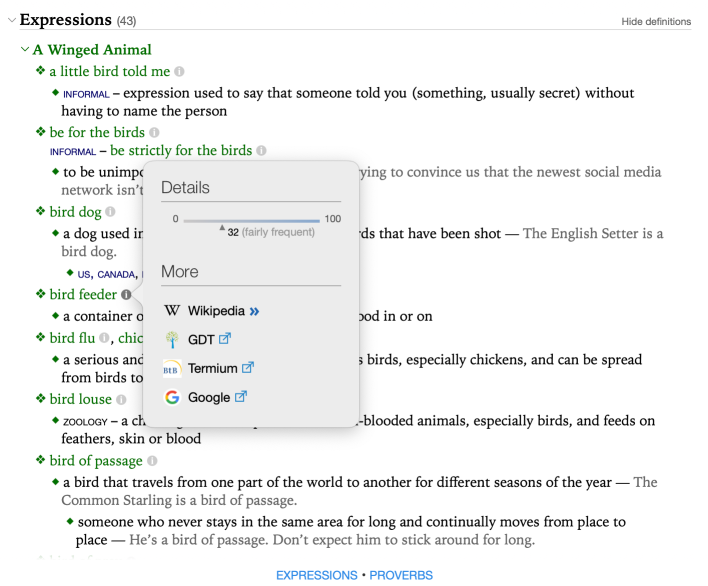The height and width of the screenshot is (586, 708).
Task: Jump to EXPRESSIONS section at bottom
Action: tap(316, 575)
